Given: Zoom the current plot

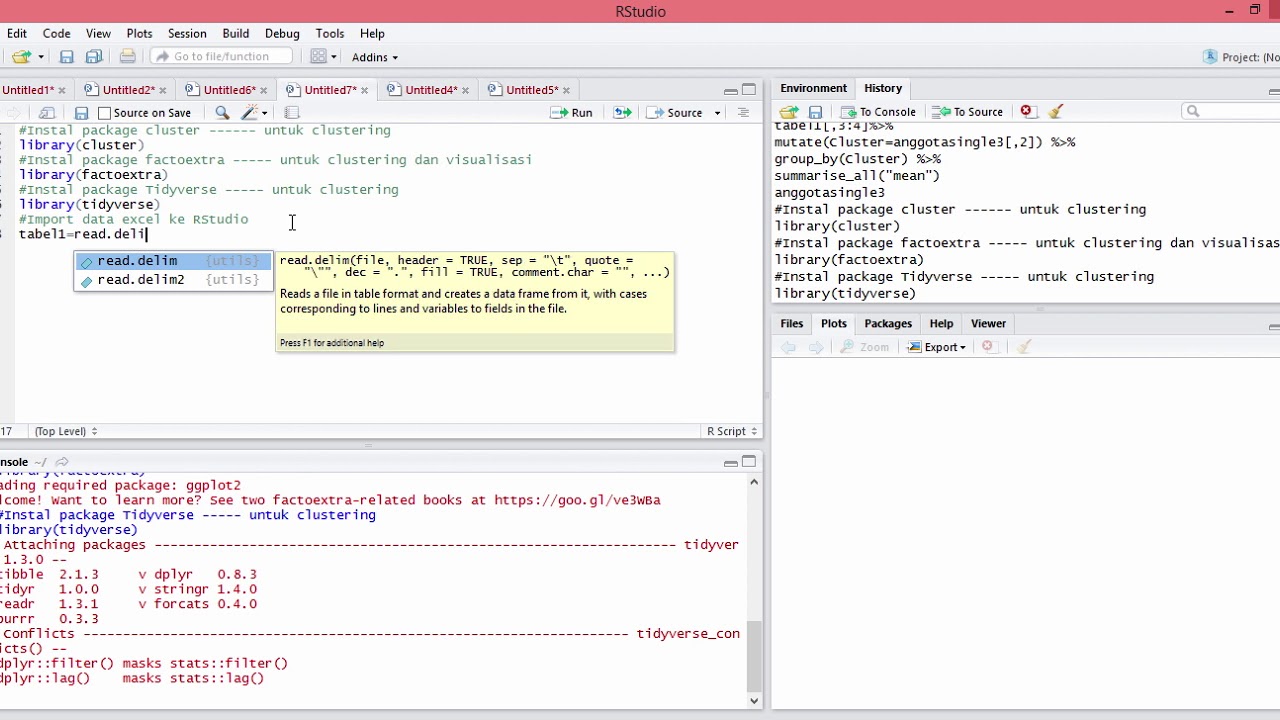Looking at the screenshot, I should pyautogui.click(x=865, y=347).
